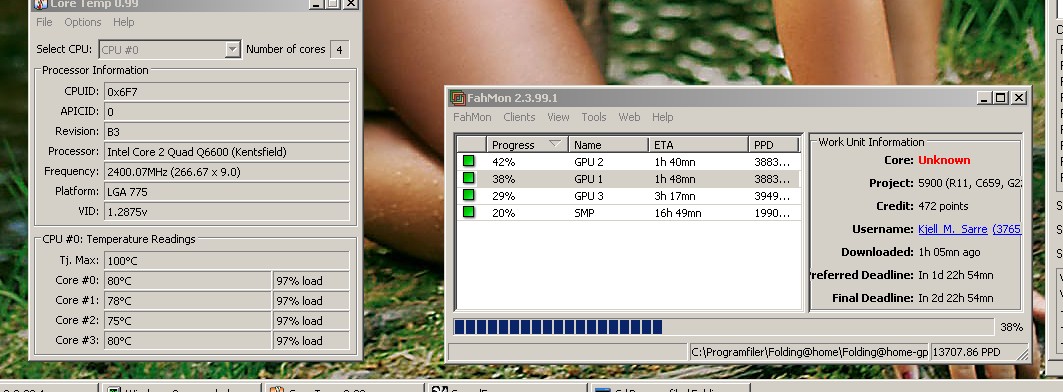Click the Revision value B3
This screenshot has height=392, width=1063.
226,132
